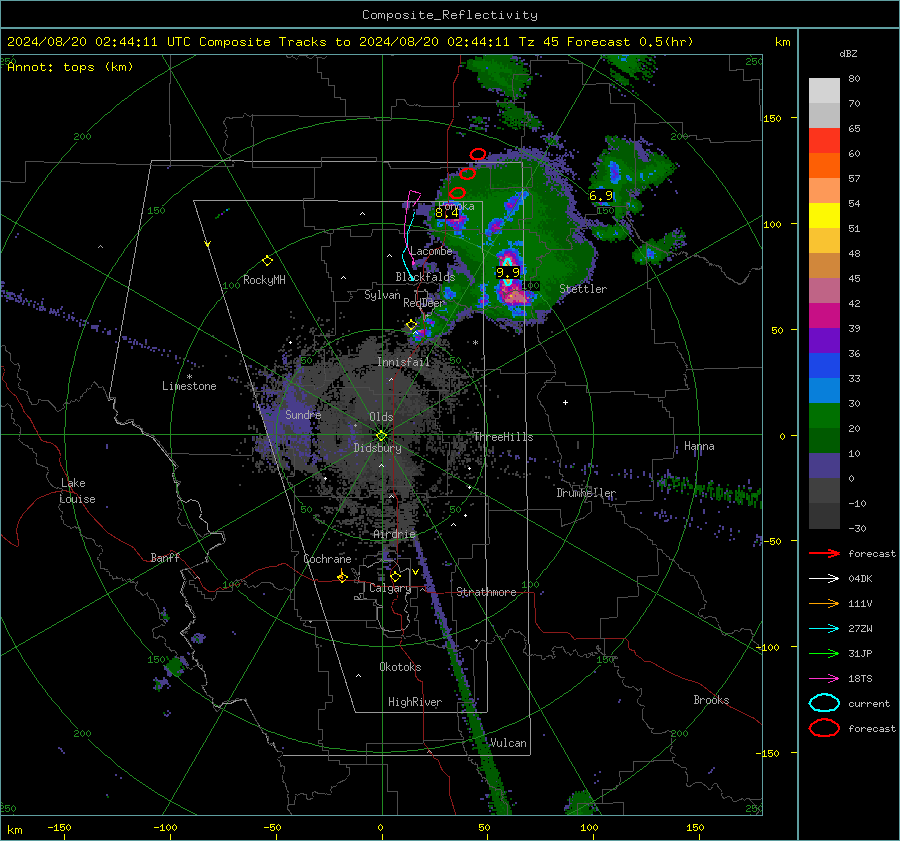Click the dBZ scale heading
Viewport: 900px width, 841px height.
pos(848,53)
